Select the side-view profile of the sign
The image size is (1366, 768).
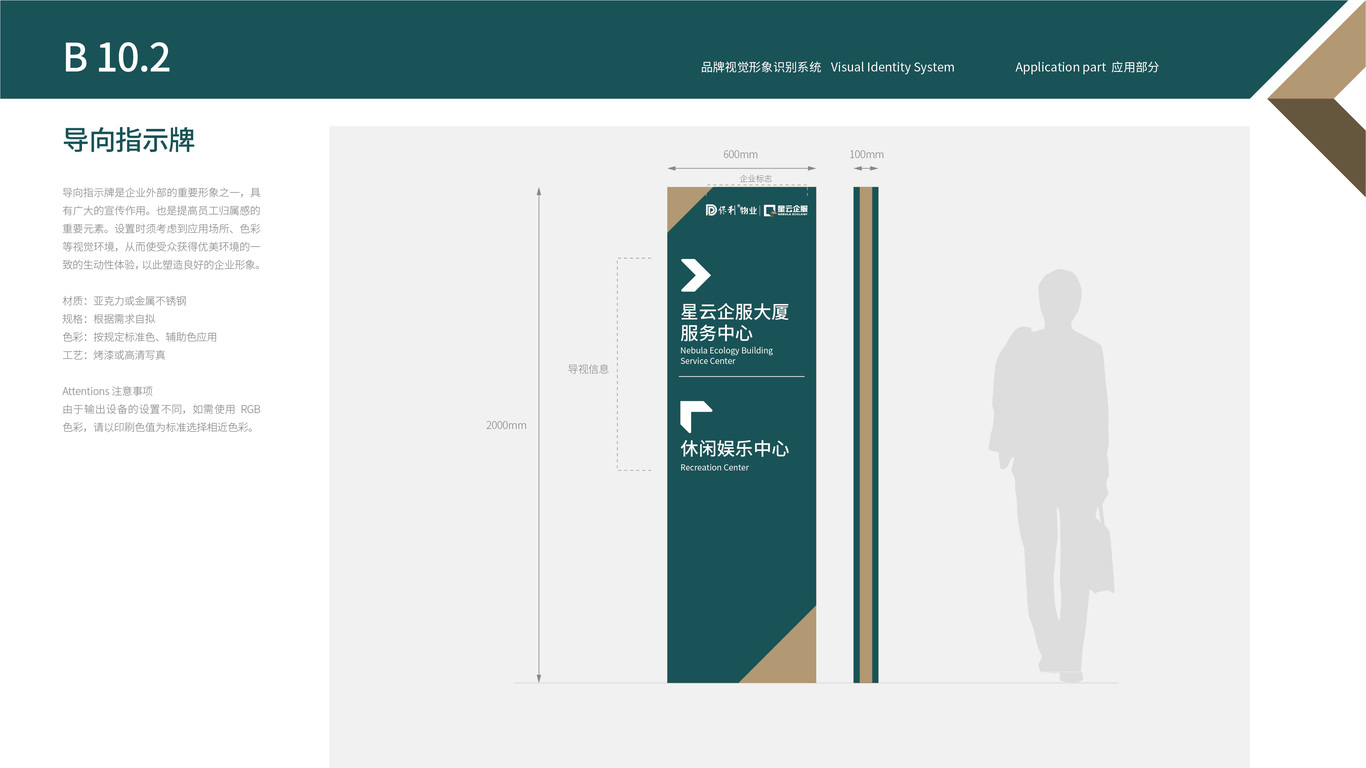point(866,435)
